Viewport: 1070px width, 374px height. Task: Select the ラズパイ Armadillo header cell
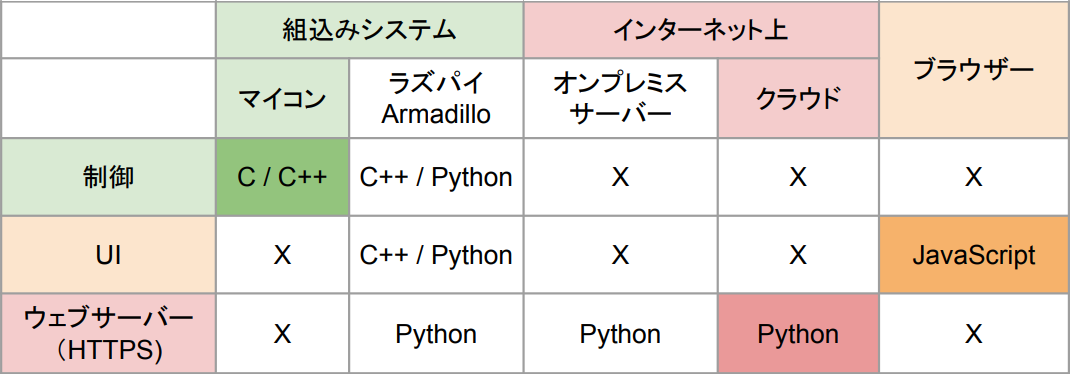[436, 98]
